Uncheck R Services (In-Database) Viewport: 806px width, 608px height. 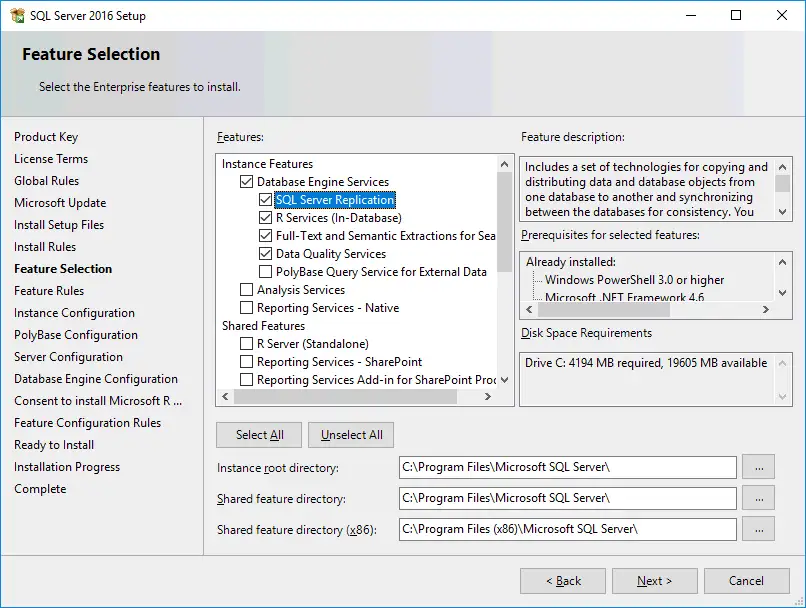pyautogui.click(x=265, y=217)
